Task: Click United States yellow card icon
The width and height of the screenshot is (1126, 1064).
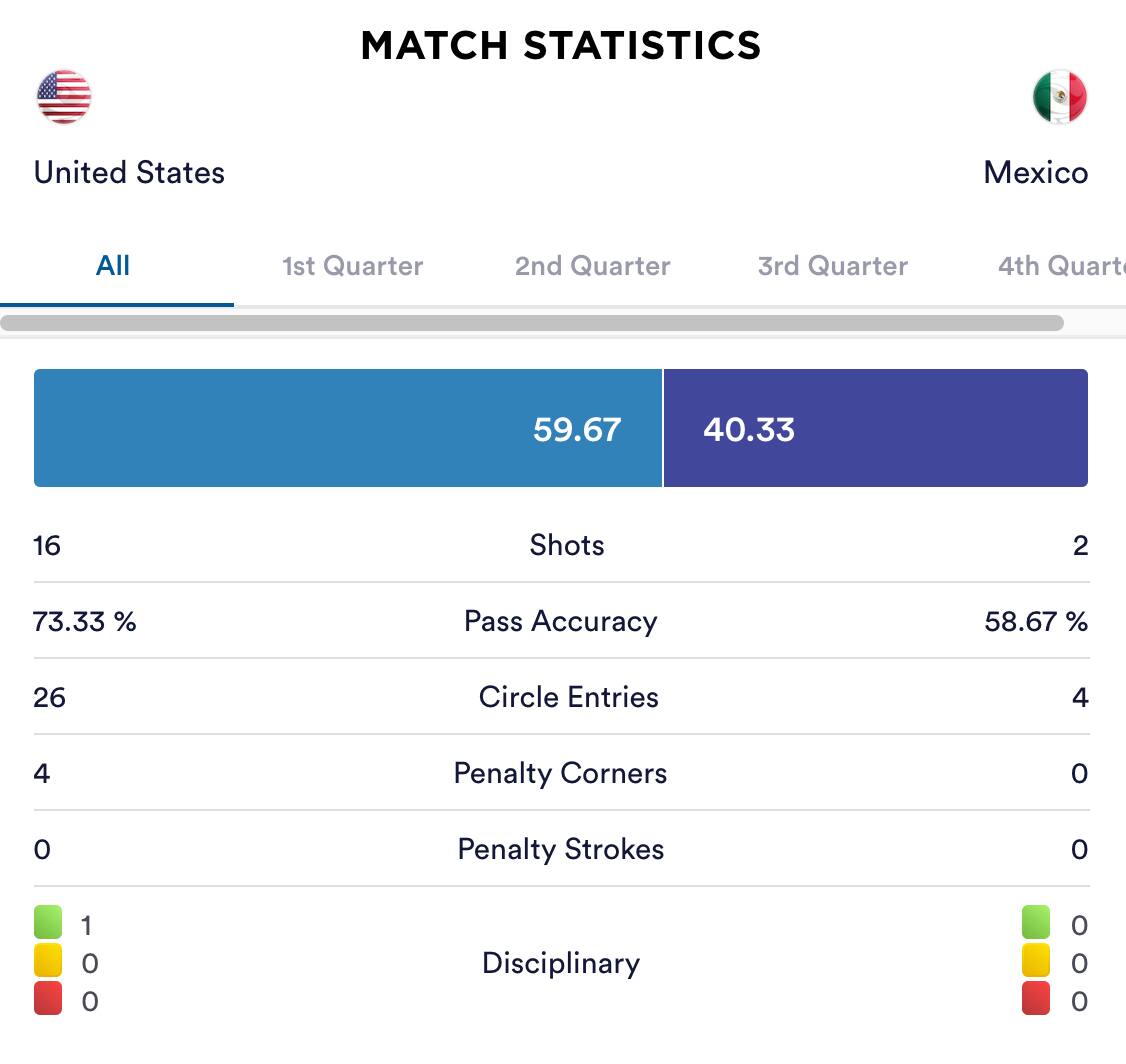Action: (x=48, y=962)
